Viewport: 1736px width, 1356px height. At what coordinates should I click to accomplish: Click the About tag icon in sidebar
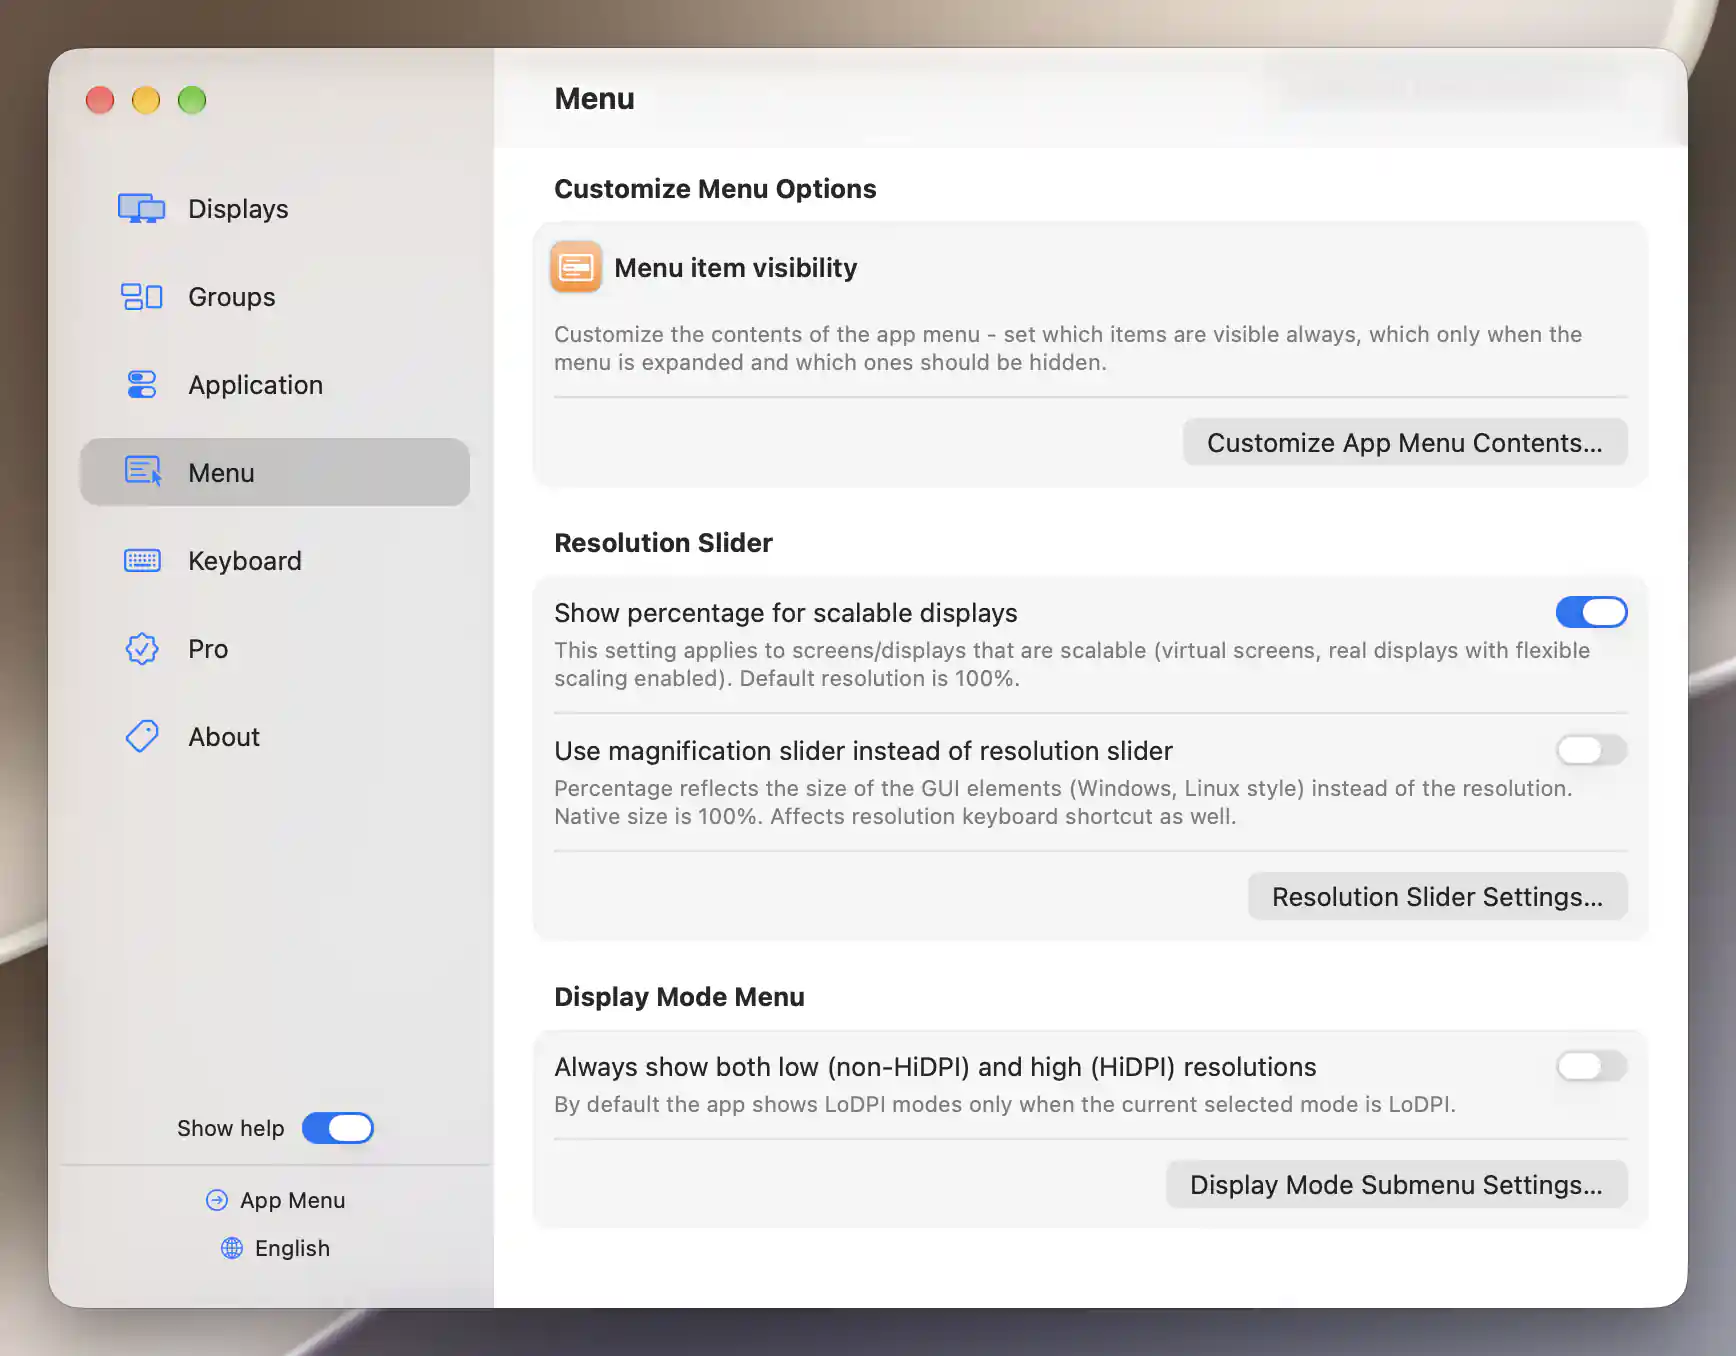[141, 736]
